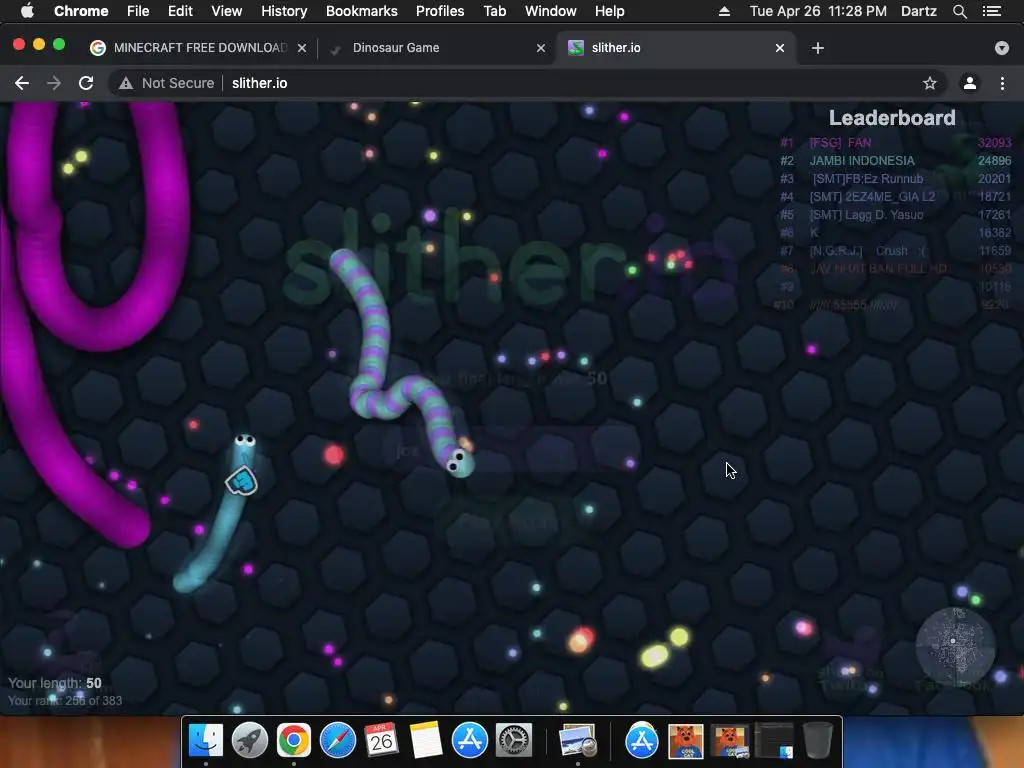Image resolution: width=1024 pixels, height=768 pixels.
Task: Select the slither.io tab
Action: 675,48
